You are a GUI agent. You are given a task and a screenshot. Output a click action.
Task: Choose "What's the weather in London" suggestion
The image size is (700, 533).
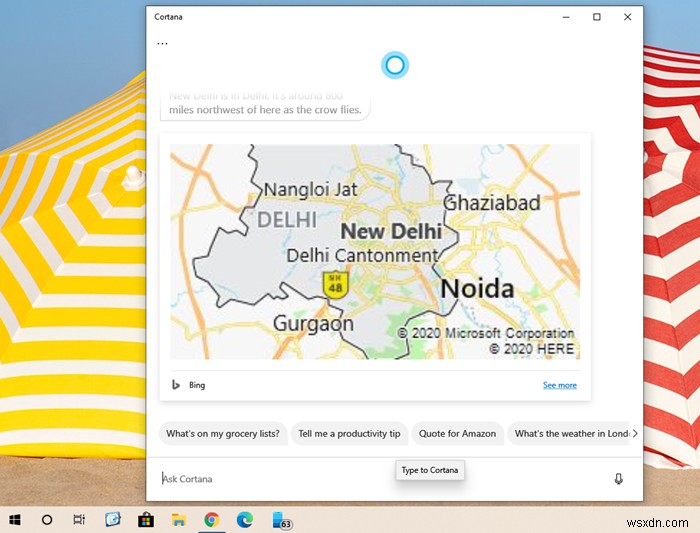pyautogui.click(x=570, y=433)
